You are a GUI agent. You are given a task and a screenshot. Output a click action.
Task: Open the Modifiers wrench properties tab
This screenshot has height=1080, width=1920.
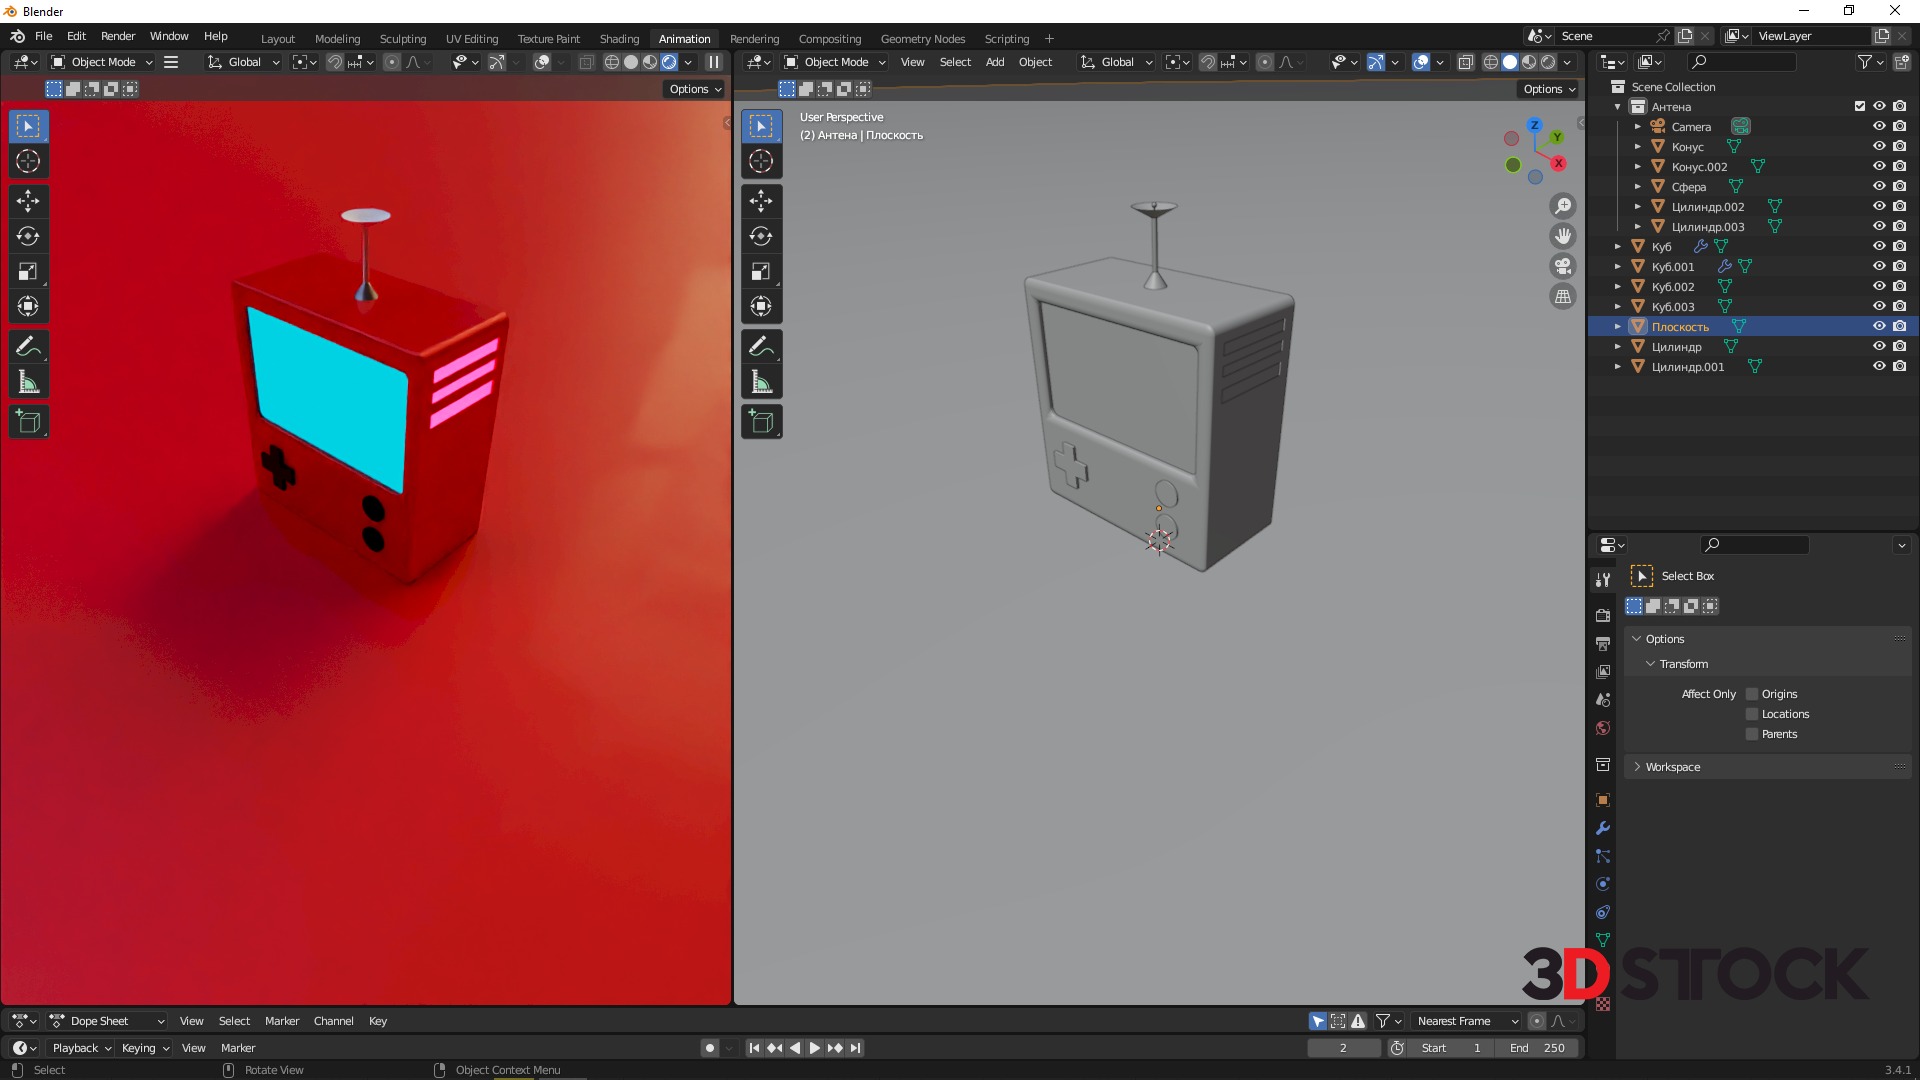[x=1603, y=828]
